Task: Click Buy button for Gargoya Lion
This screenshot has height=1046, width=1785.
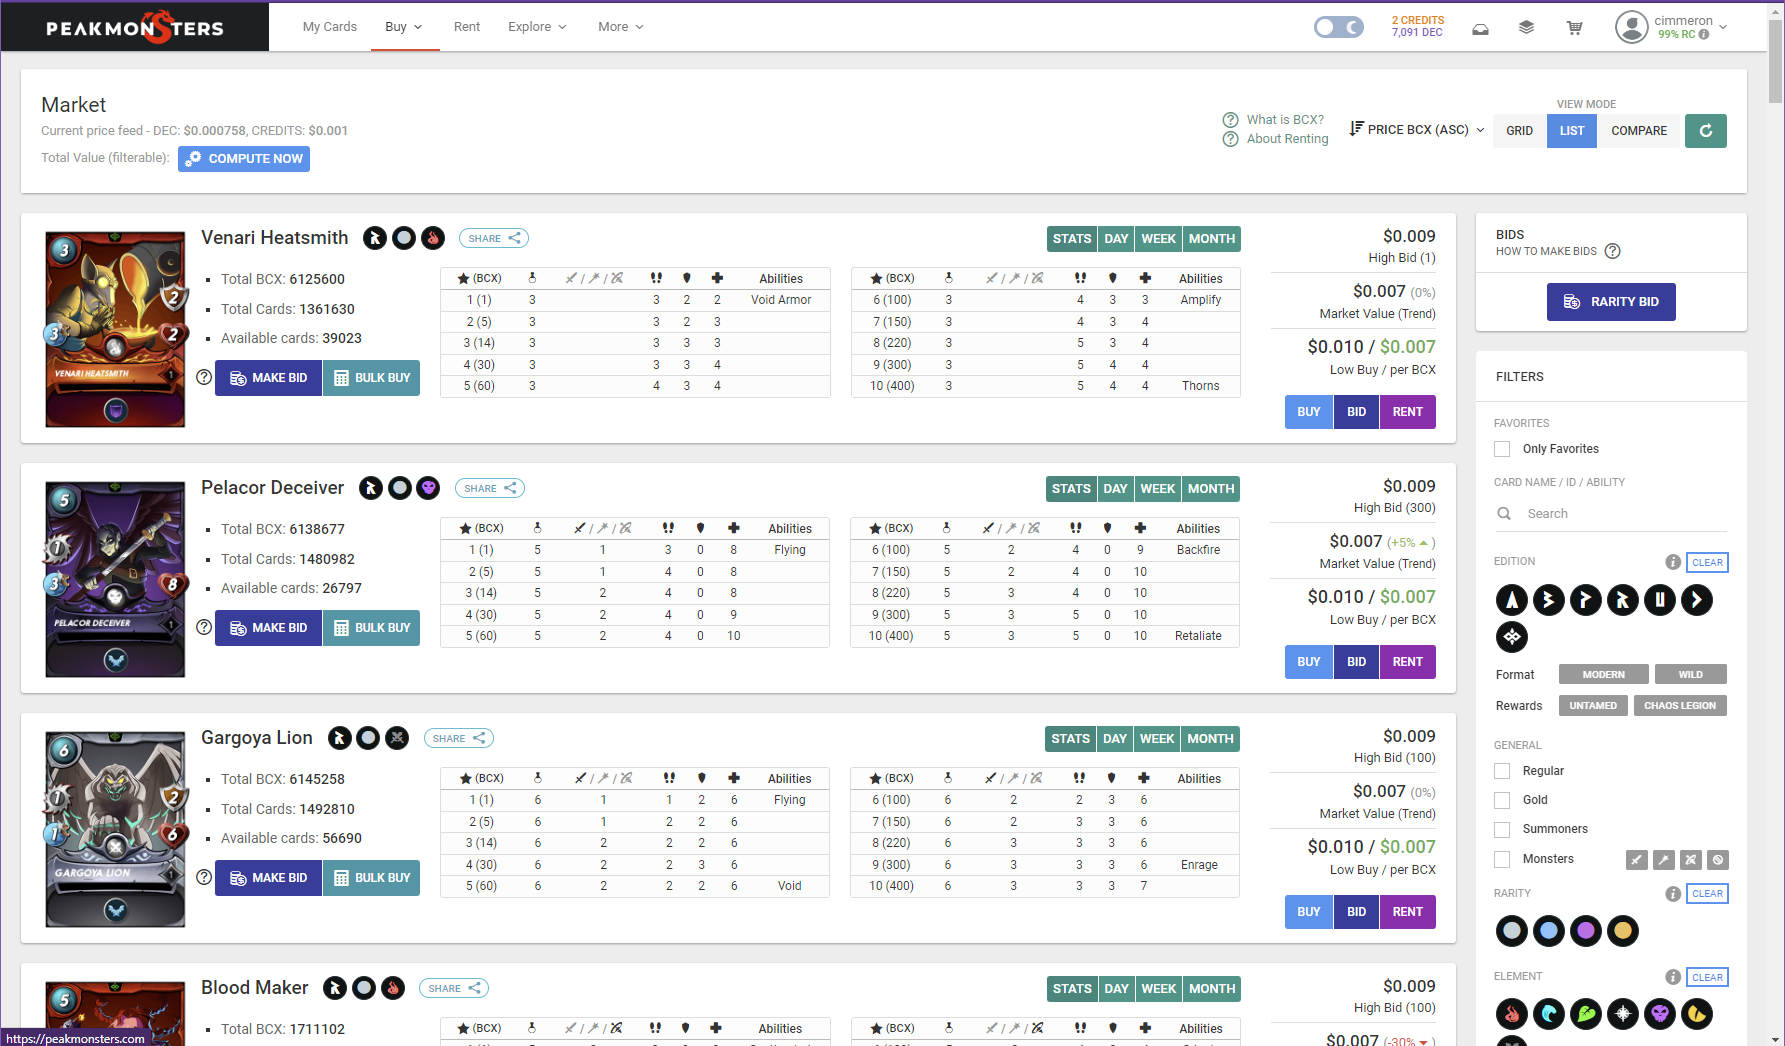Action: (x=1309, y=912)
